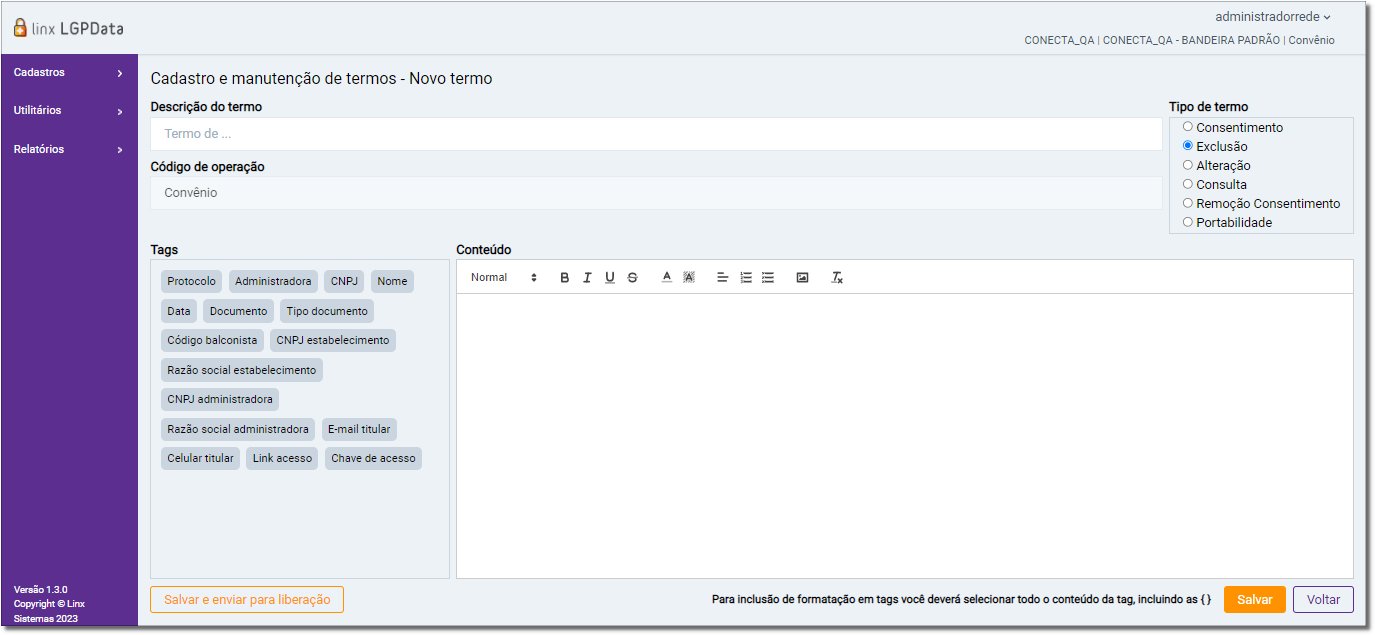Expand the Relatórios sidebar menu
Screen dimensions: 1375x635
tap(69, 150)
